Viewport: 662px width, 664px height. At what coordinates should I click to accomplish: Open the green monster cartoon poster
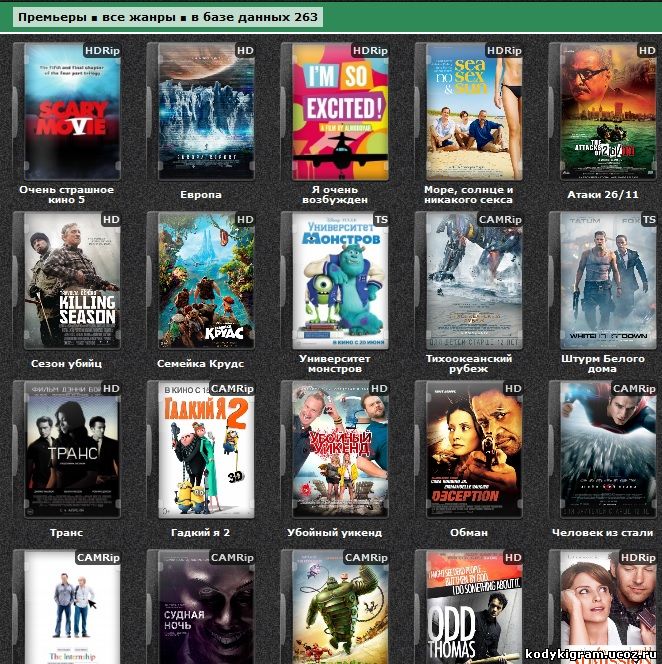(x=340, y=607)
